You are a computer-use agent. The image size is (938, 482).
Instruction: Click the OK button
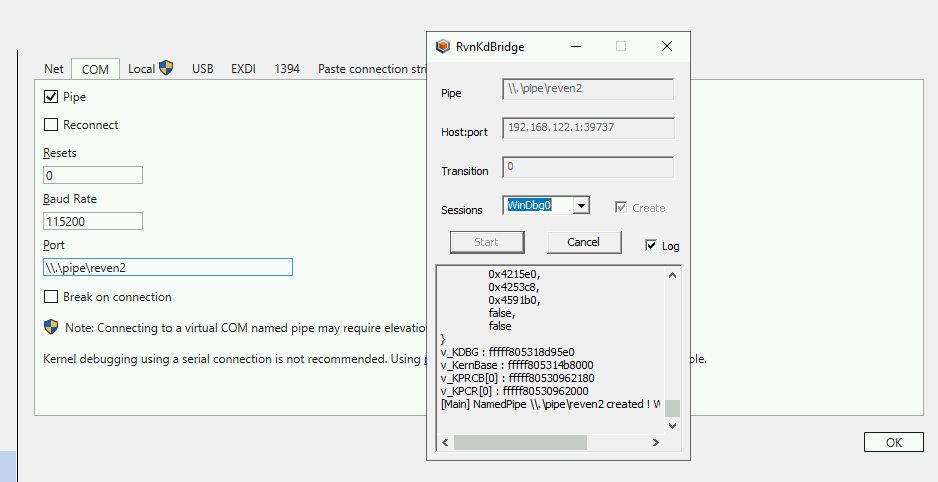click(x=894, y=443)
